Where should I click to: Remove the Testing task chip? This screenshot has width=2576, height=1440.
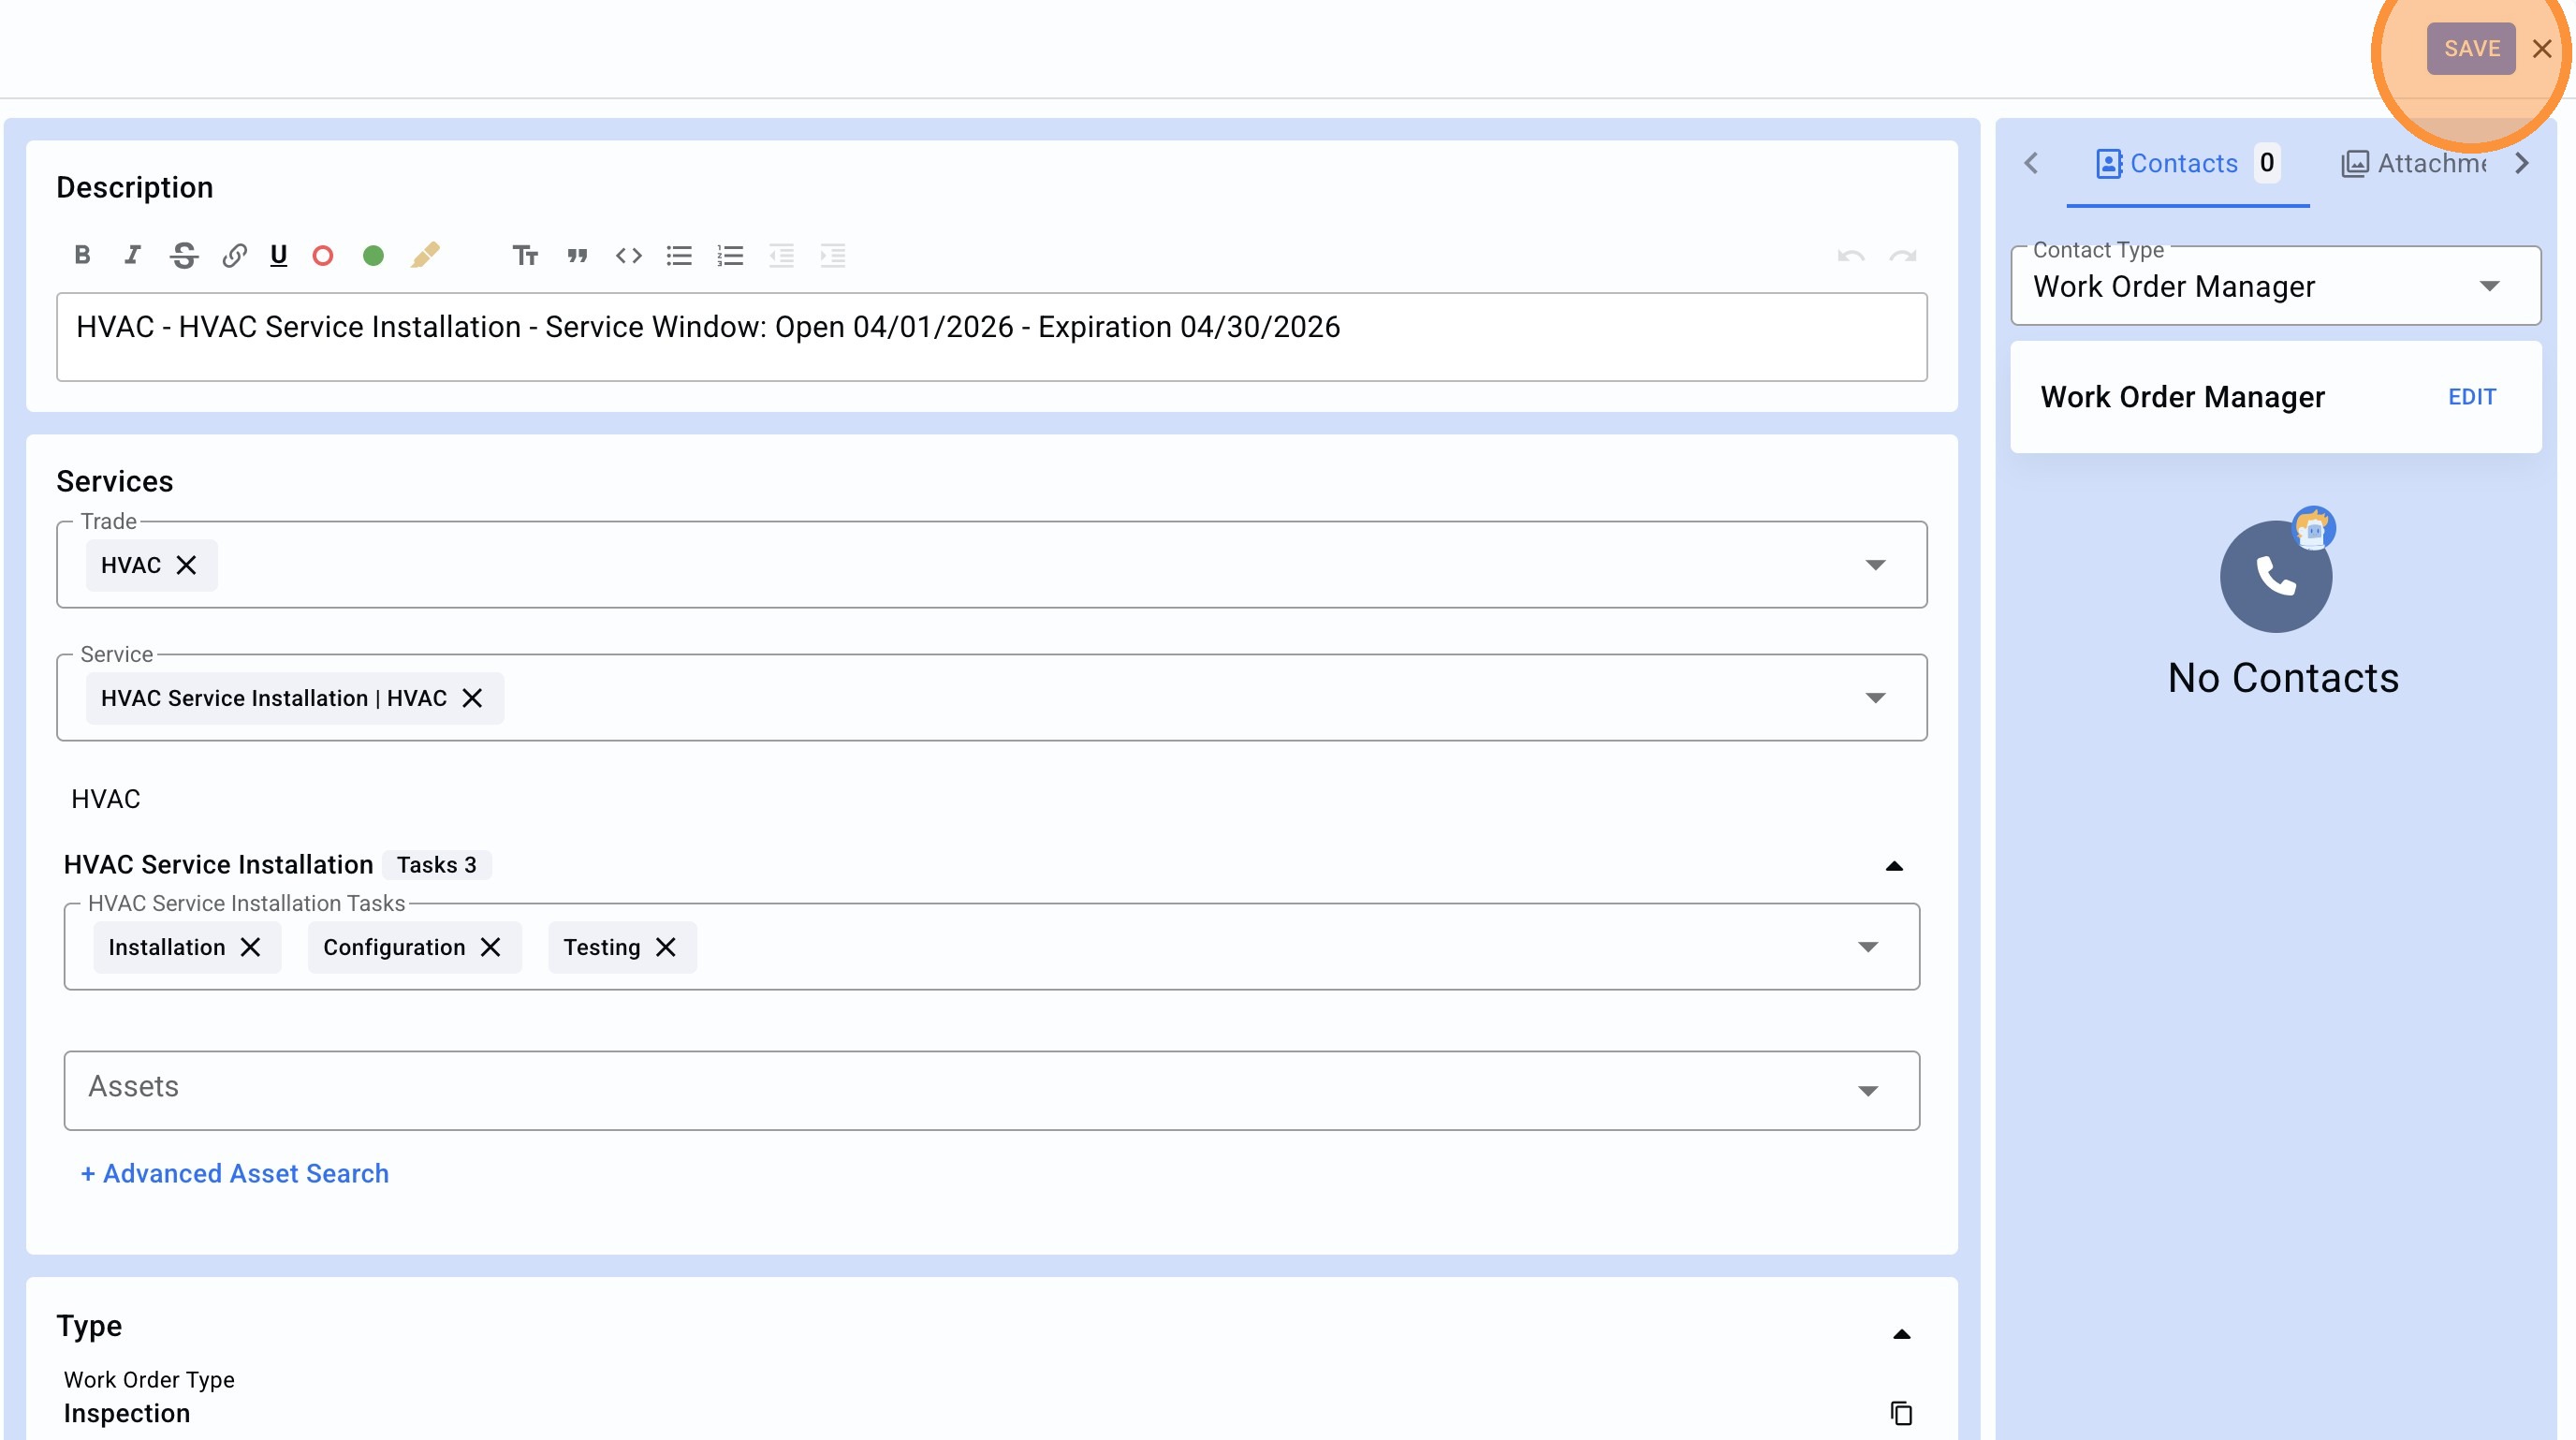[x=665, y=947]
